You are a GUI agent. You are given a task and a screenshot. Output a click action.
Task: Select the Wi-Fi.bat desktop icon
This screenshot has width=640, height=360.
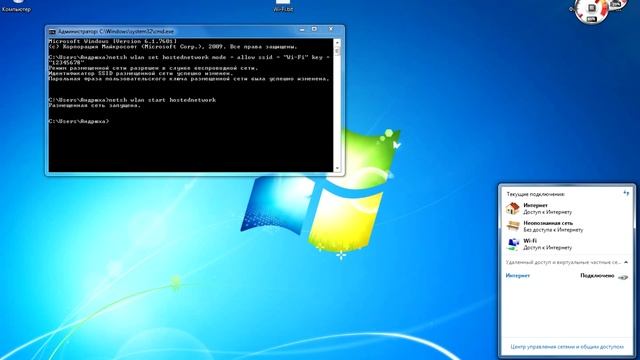point(283,6)
